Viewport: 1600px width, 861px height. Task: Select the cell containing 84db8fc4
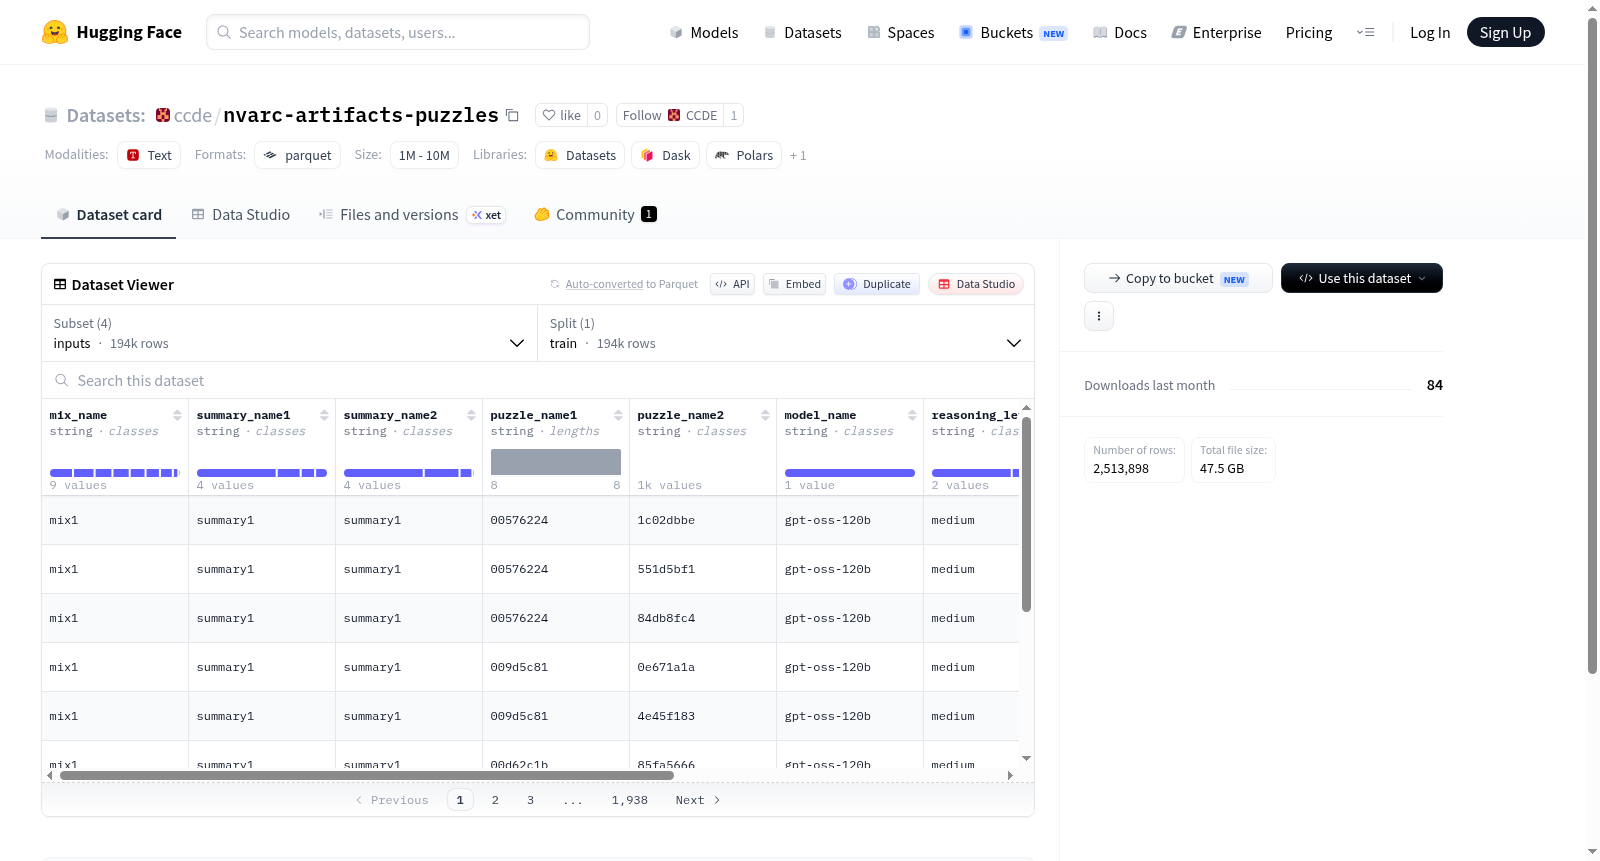coord(703,618)
